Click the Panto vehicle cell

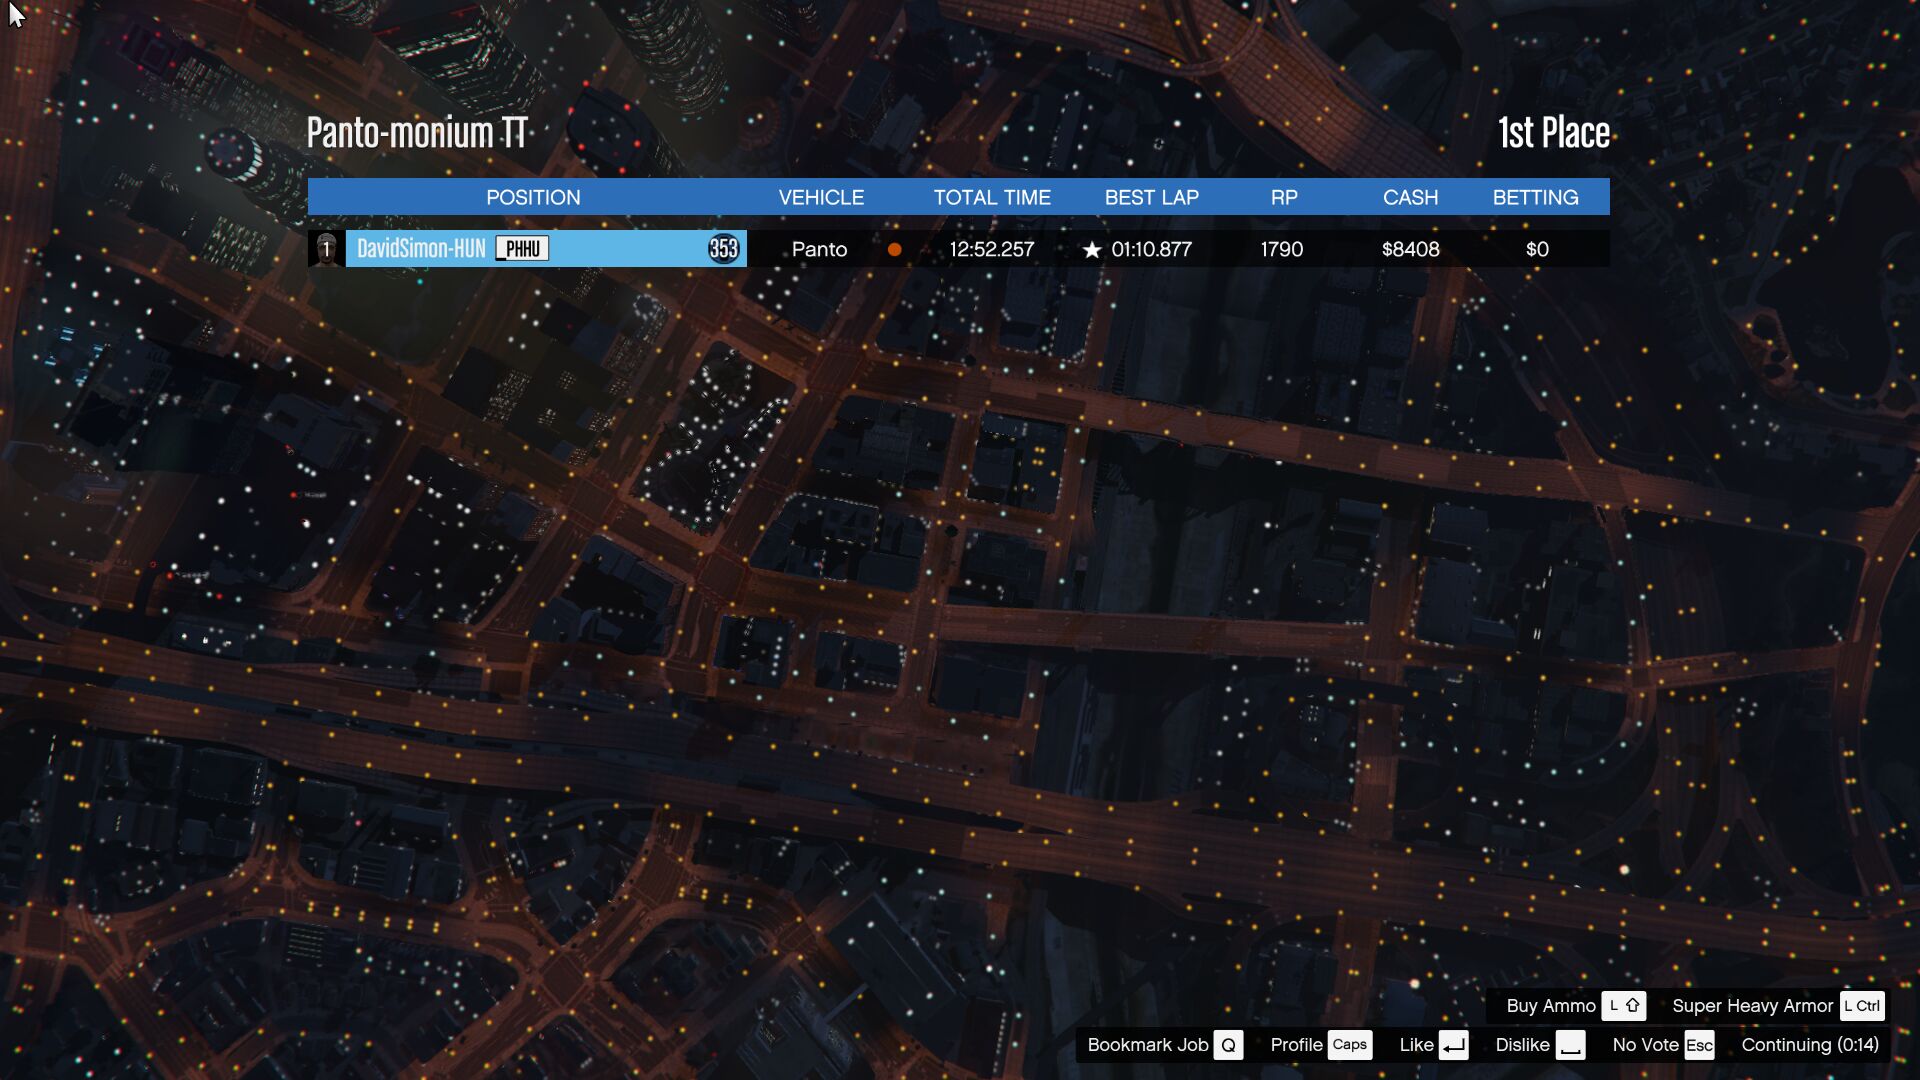819,250
